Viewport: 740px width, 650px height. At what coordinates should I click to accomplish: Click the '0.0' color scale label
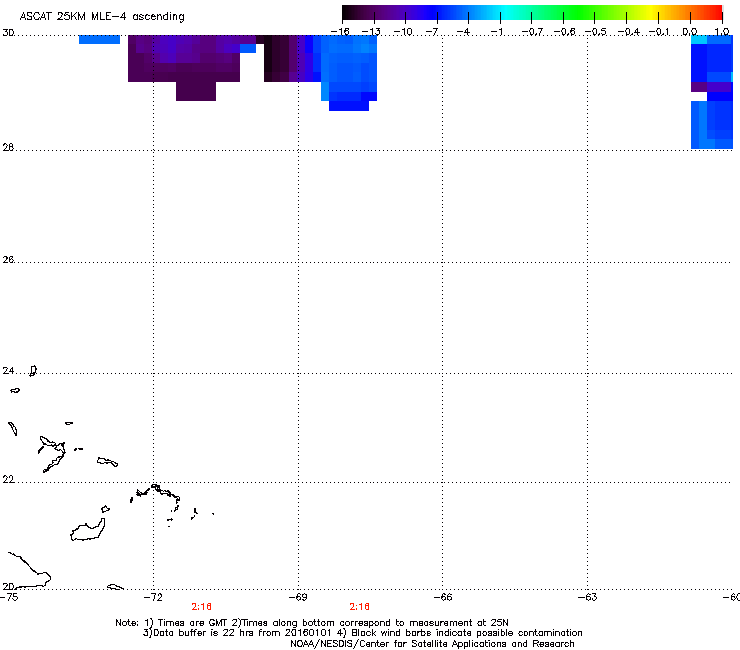(x=690, y=32)
